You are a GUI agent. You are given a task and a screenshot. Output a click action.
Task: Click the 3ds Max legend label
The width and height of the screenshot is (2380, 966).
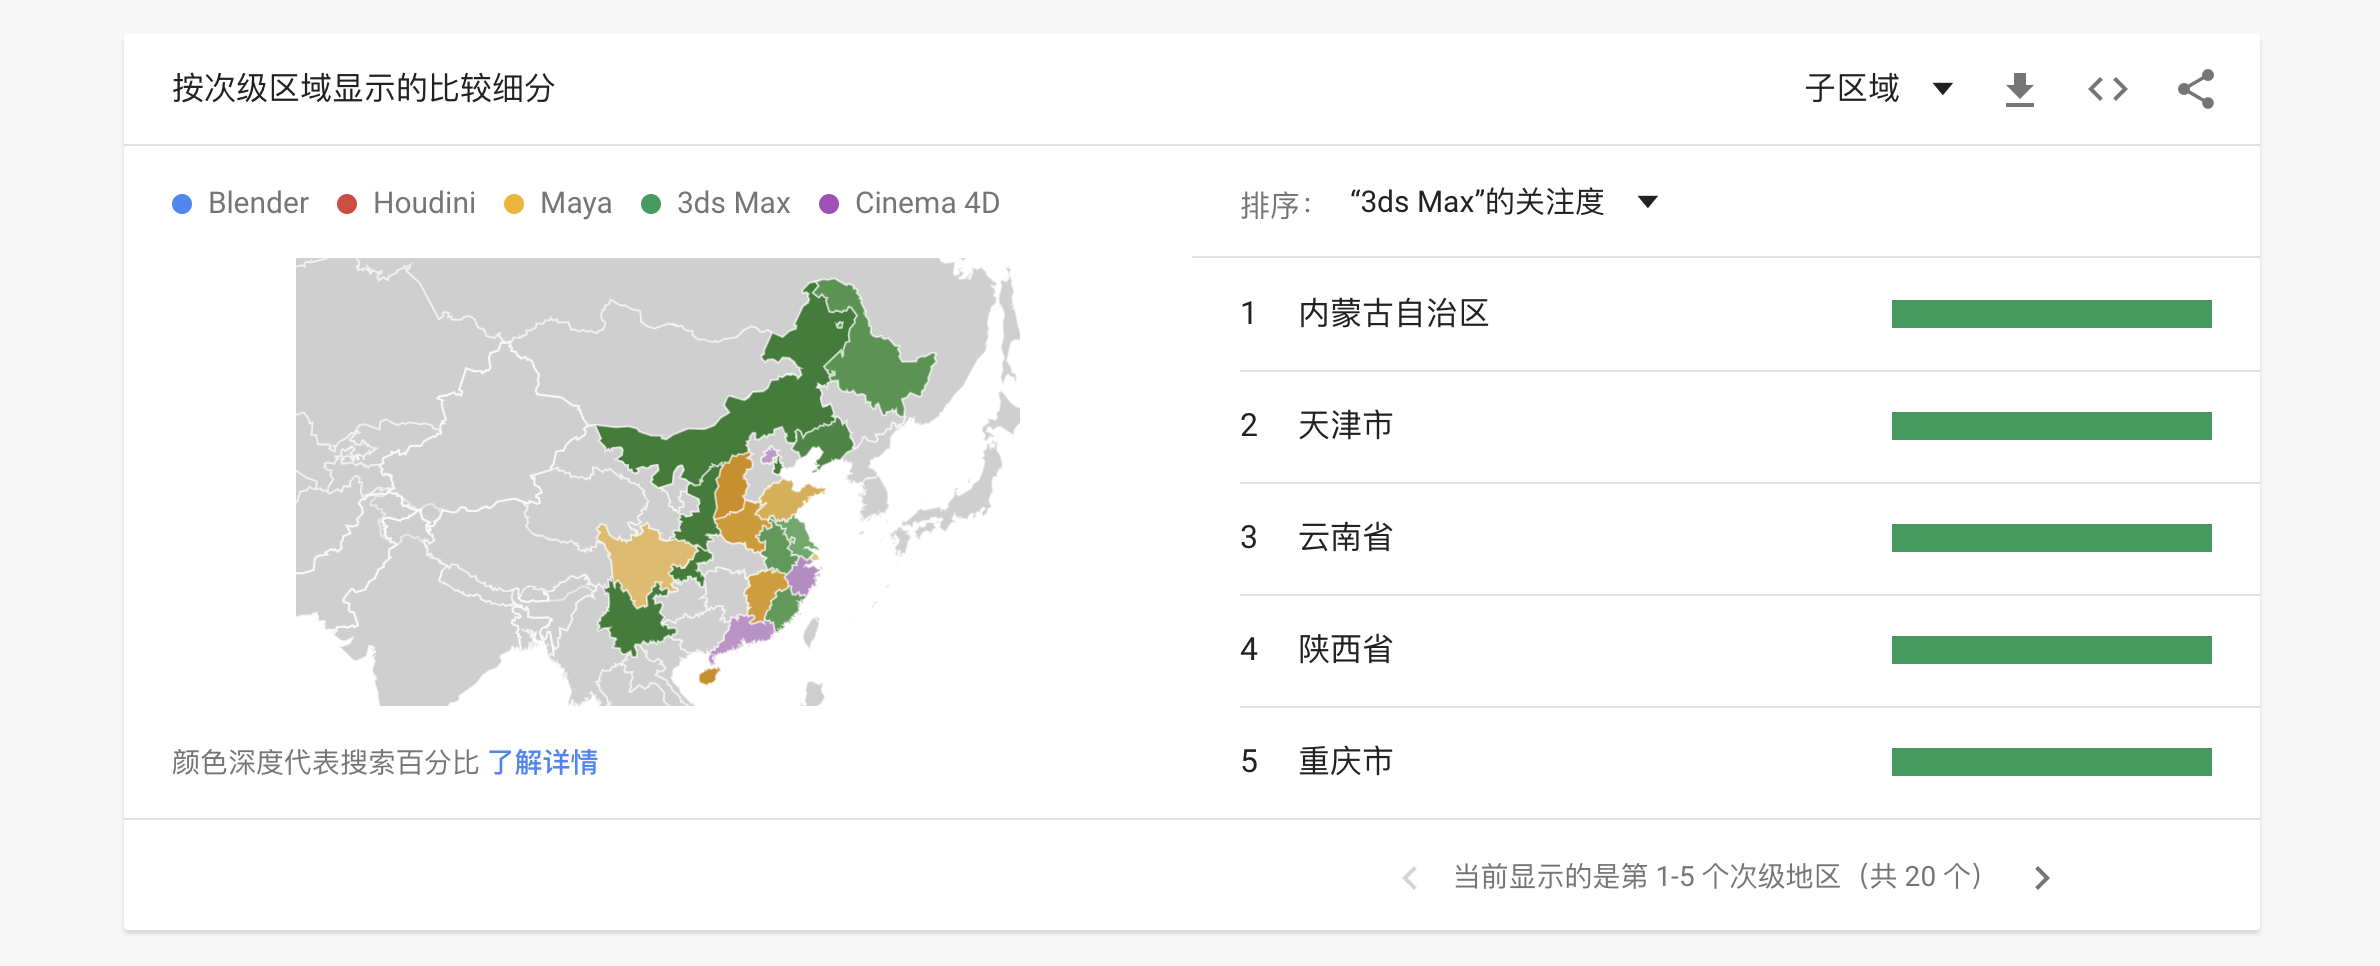click(x=733, y=203)
